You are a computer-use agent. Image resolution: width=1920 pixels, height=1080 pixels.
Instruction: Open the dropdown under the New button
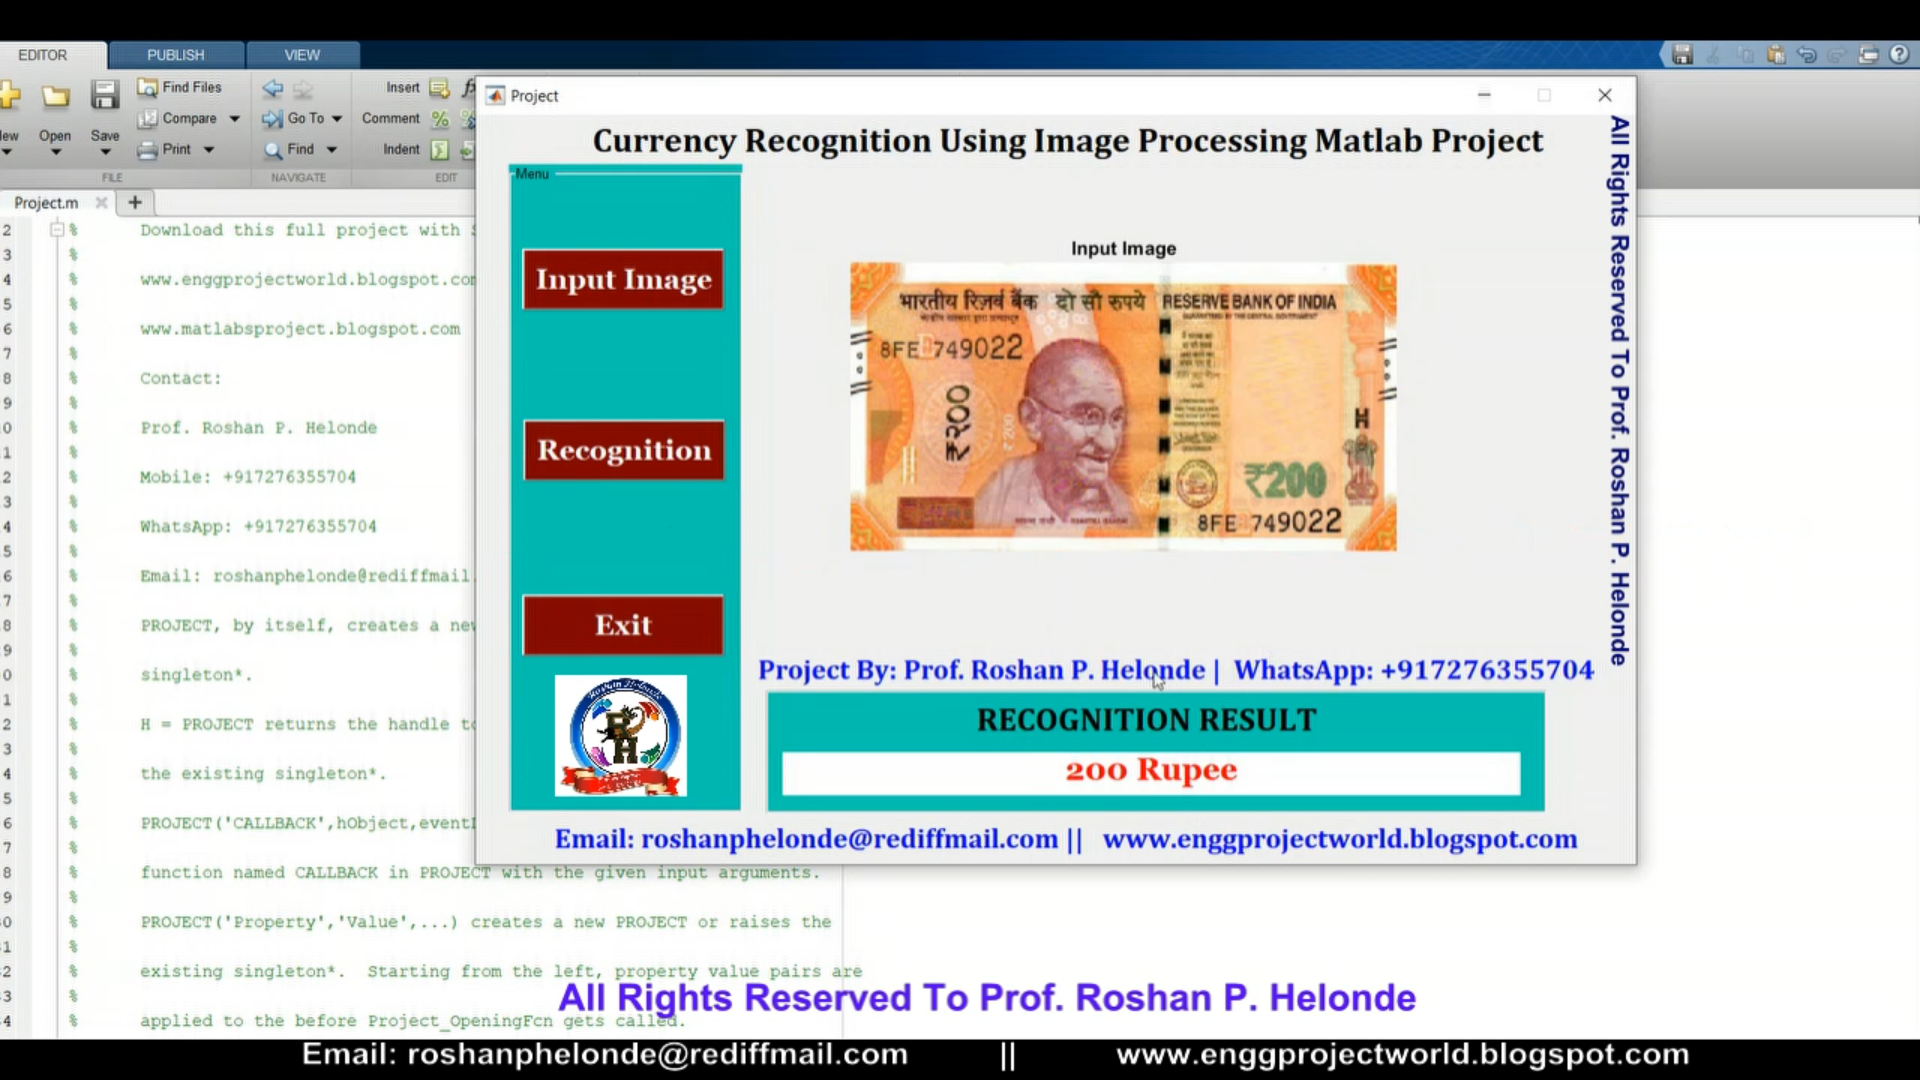[x=7, y=152]
